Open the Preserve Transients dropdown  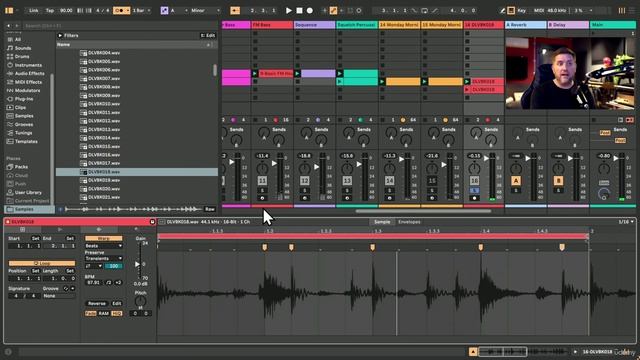103,258
